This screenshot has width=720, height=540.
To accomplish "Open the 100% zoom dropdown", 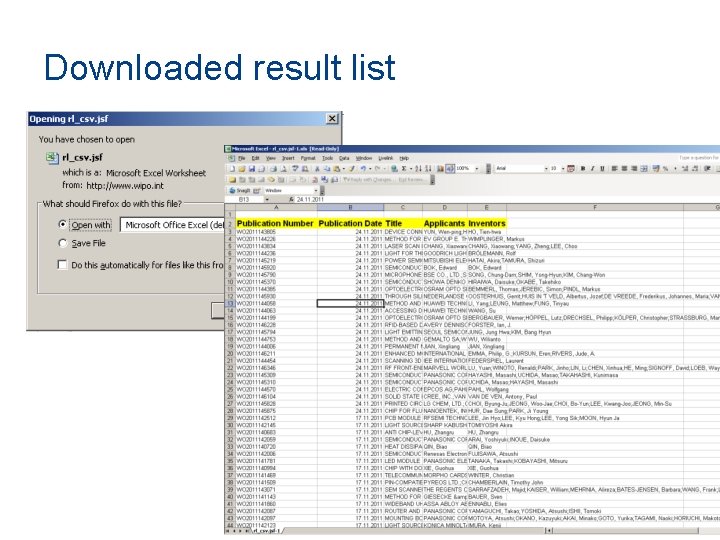I will [477, 169].
